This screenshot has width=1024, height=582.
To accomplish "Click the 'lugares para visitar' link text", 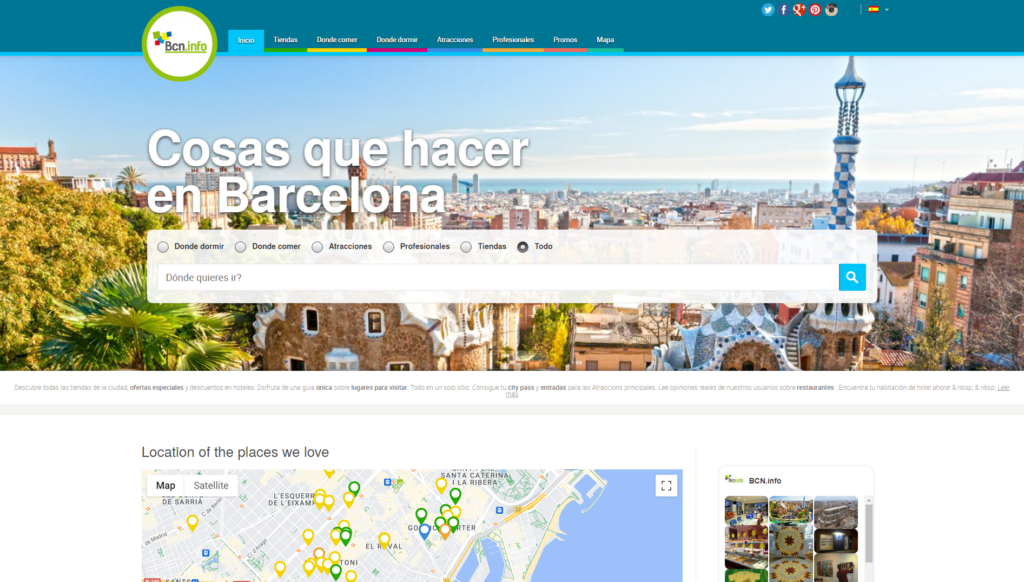I will point(379,387).
